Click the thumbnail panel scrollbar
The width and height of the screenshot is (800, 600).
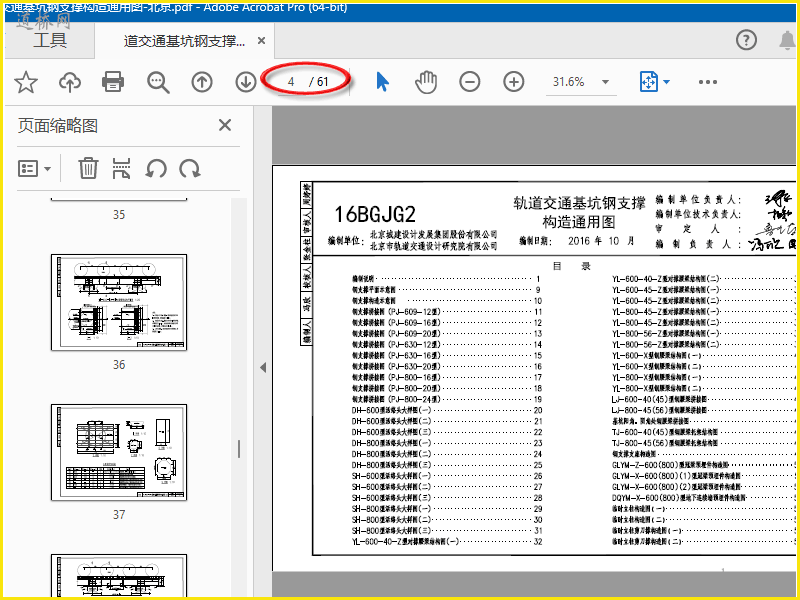pos(239,448)
